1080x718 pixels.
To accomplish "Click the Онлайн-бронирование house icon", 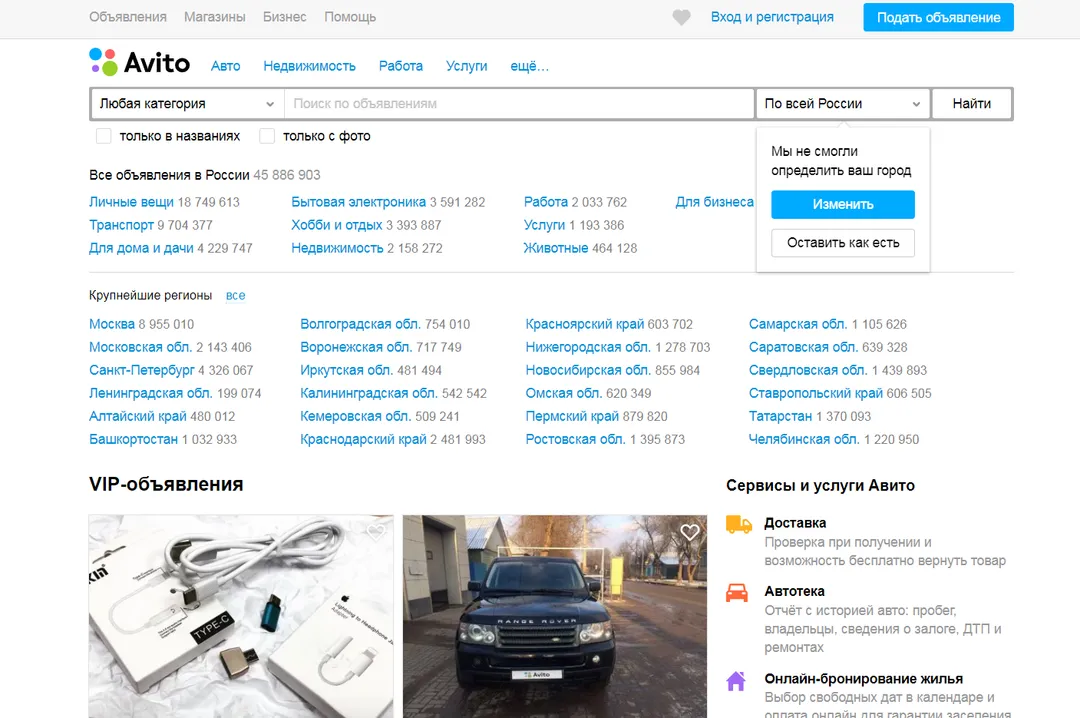I will point(736,681).
